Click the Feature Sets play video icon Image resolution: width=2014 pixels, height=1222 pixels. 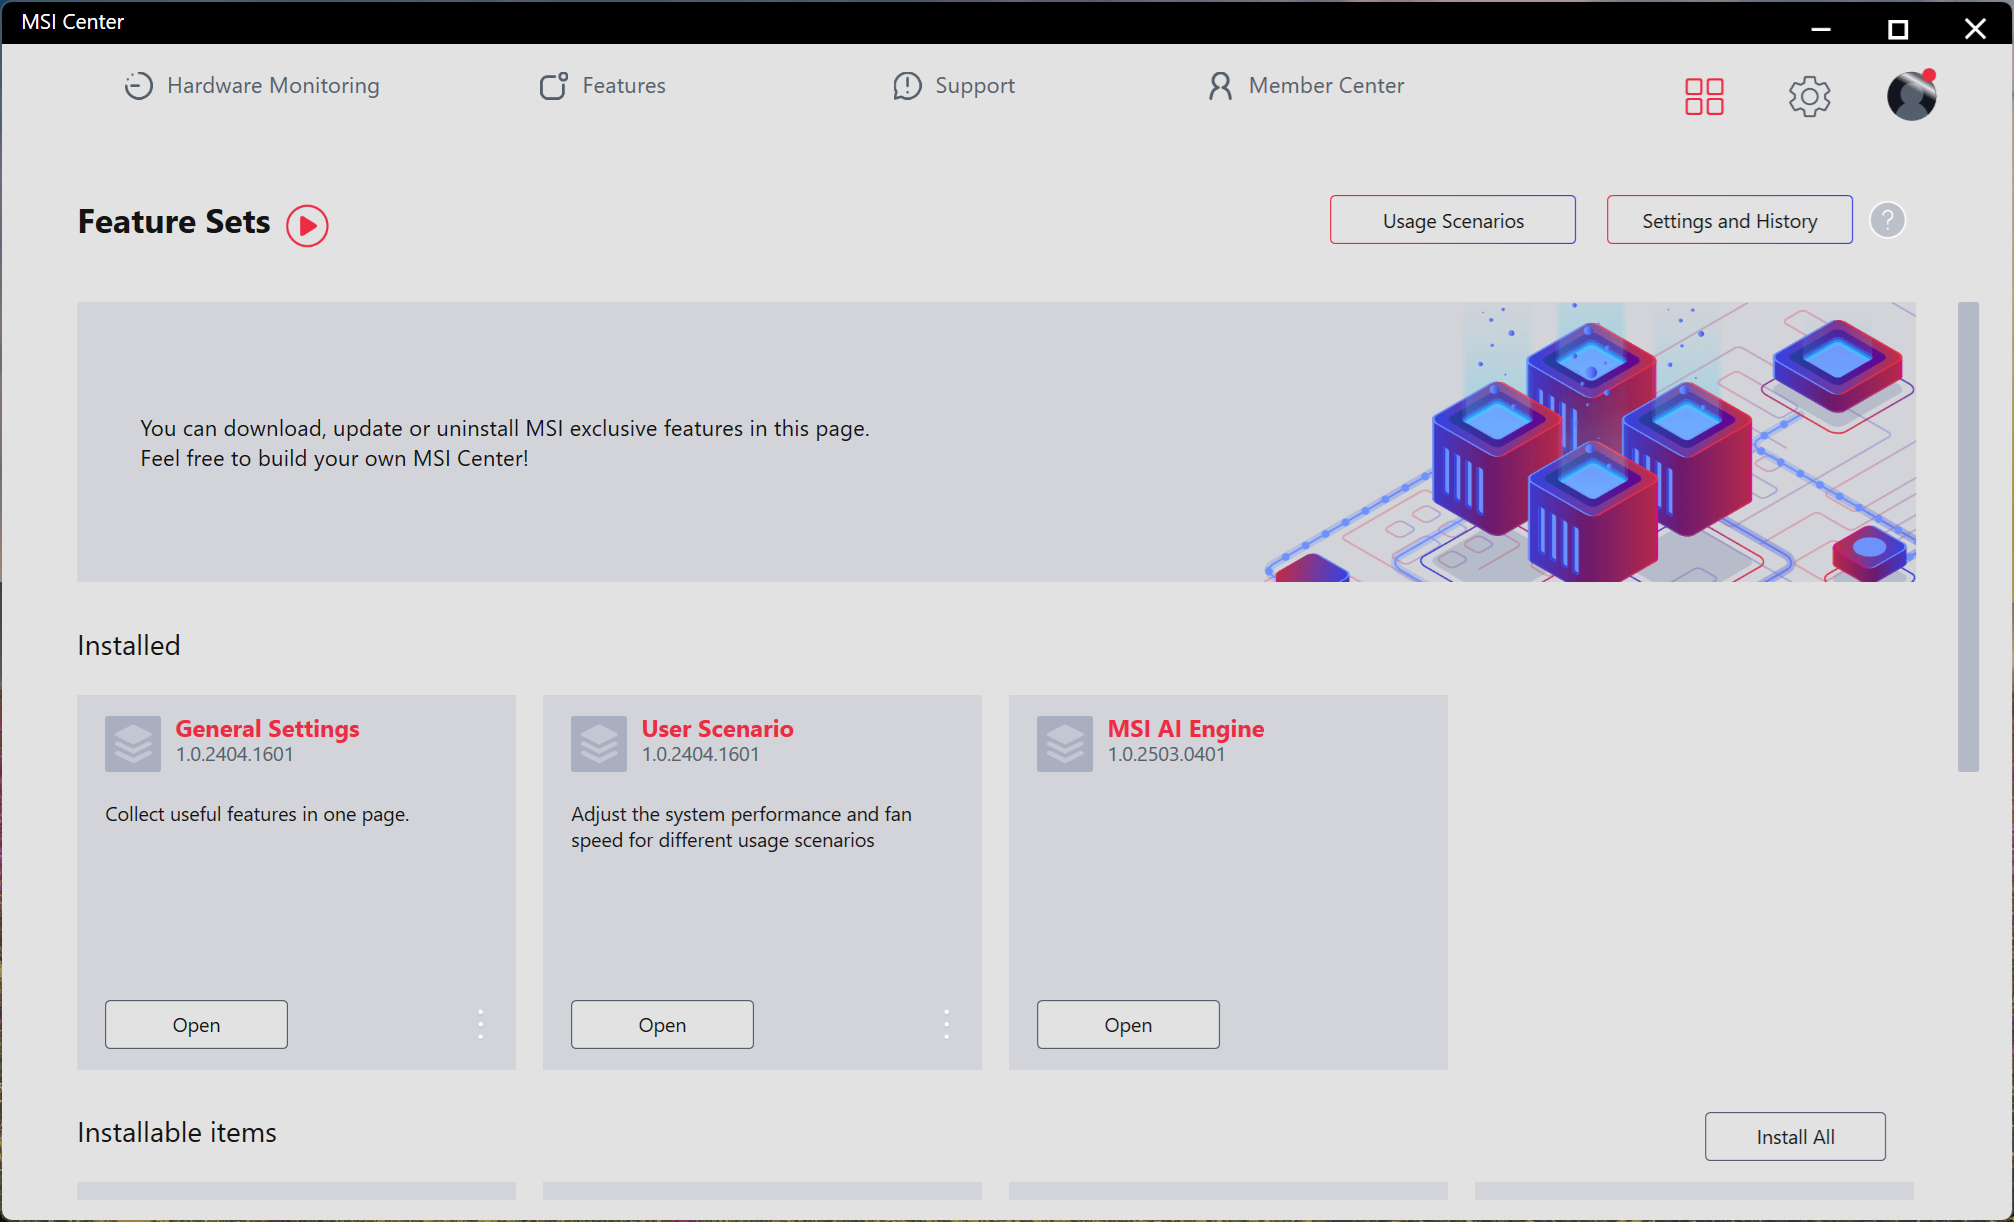[x=307, y=225]
